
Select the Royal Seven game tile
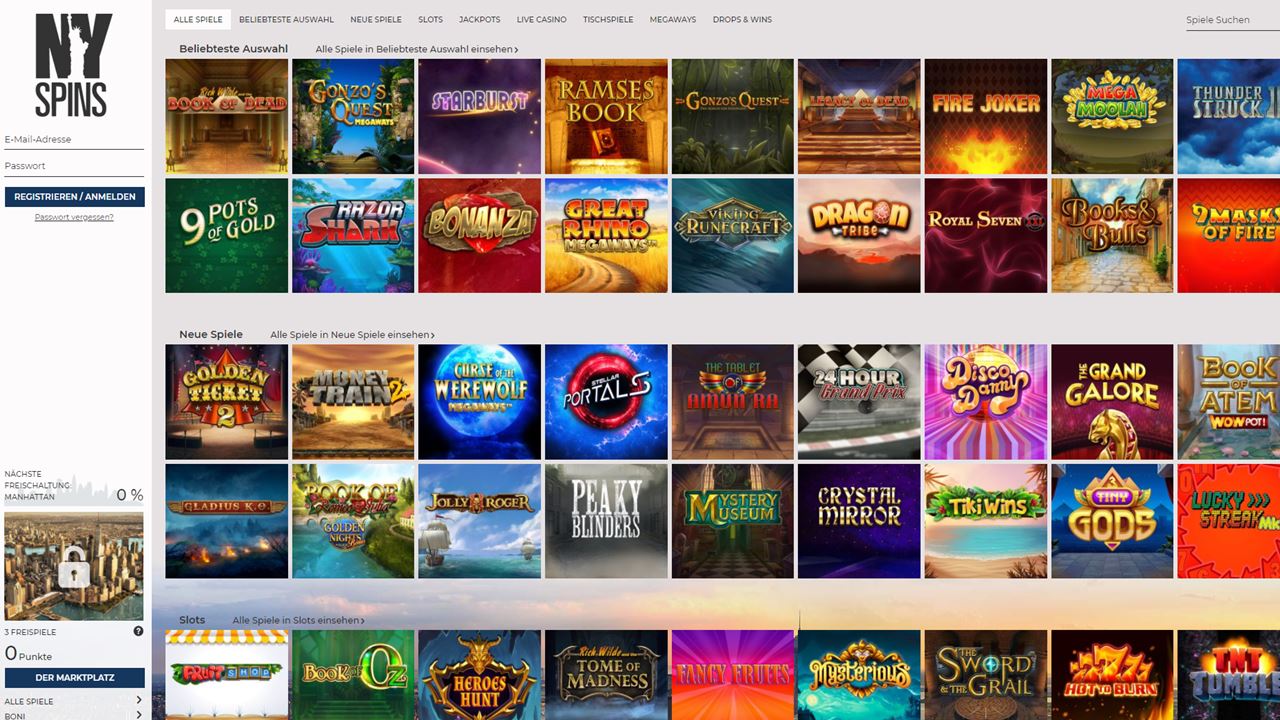986,235
